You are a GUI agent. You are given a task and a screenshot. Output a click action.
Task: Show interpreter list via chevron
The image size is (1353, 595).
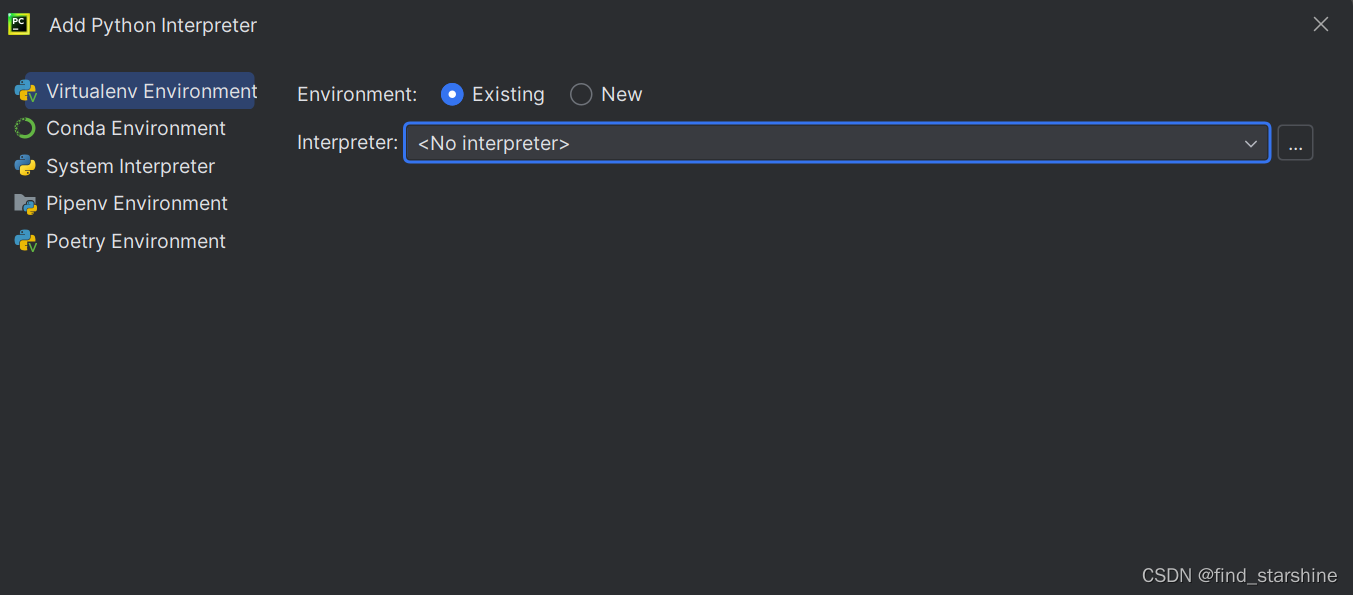click(1251, 143)
